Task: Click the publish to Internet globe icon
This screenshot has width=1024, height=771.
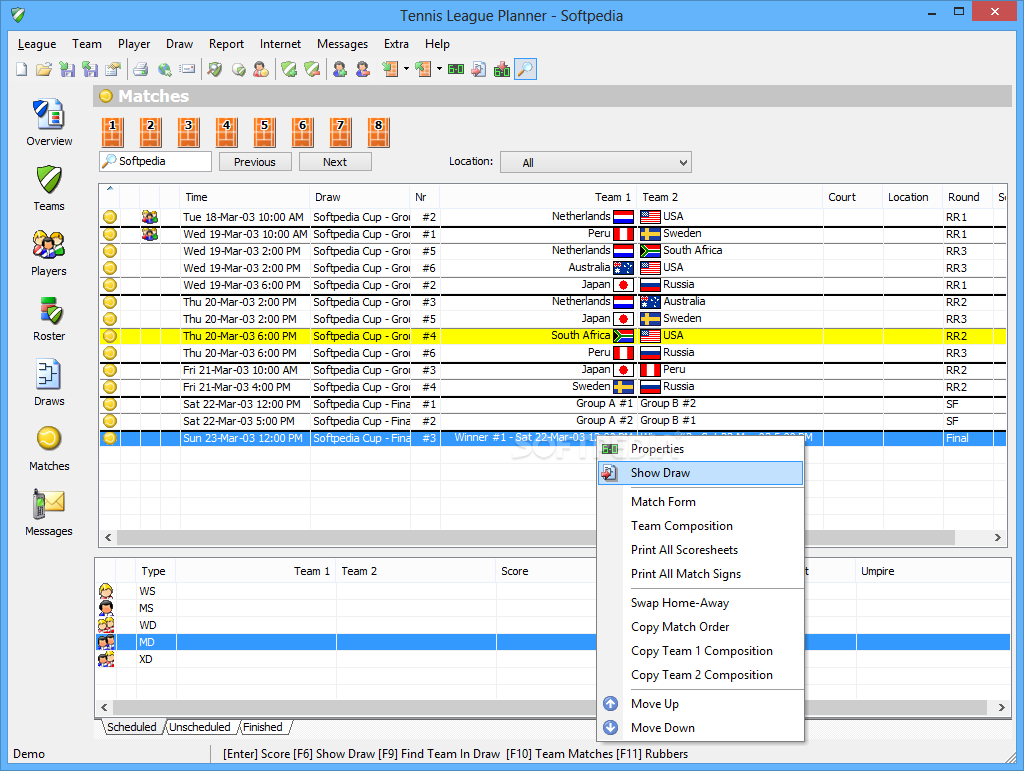Action: [165, 69]
